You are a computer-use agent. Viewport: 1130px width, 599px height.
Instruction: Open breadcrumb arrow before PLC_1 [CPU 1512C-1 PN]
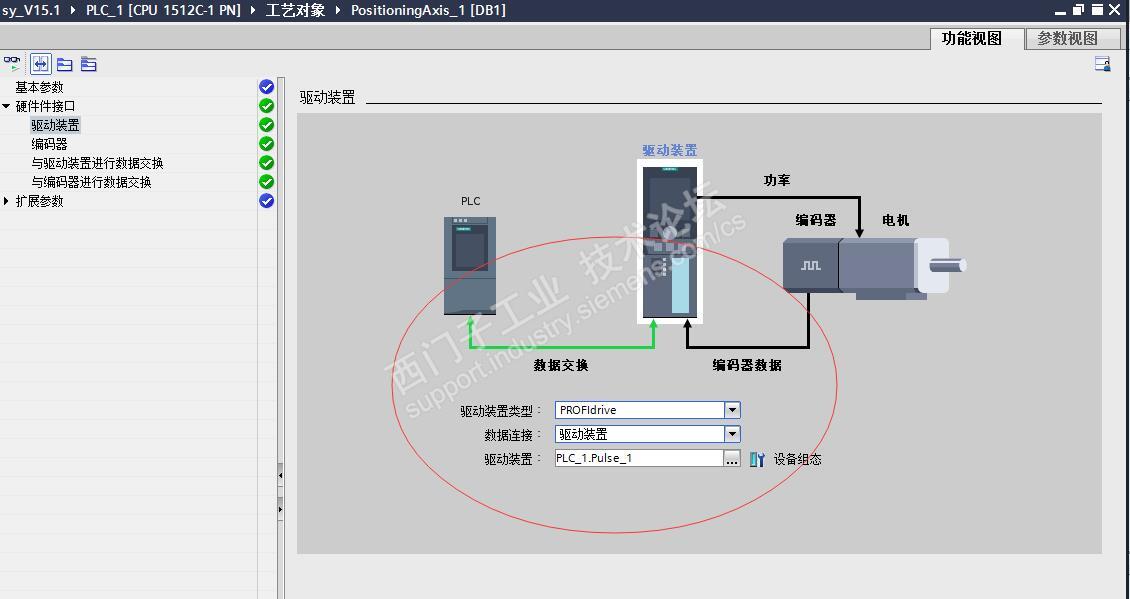(74, 10)
